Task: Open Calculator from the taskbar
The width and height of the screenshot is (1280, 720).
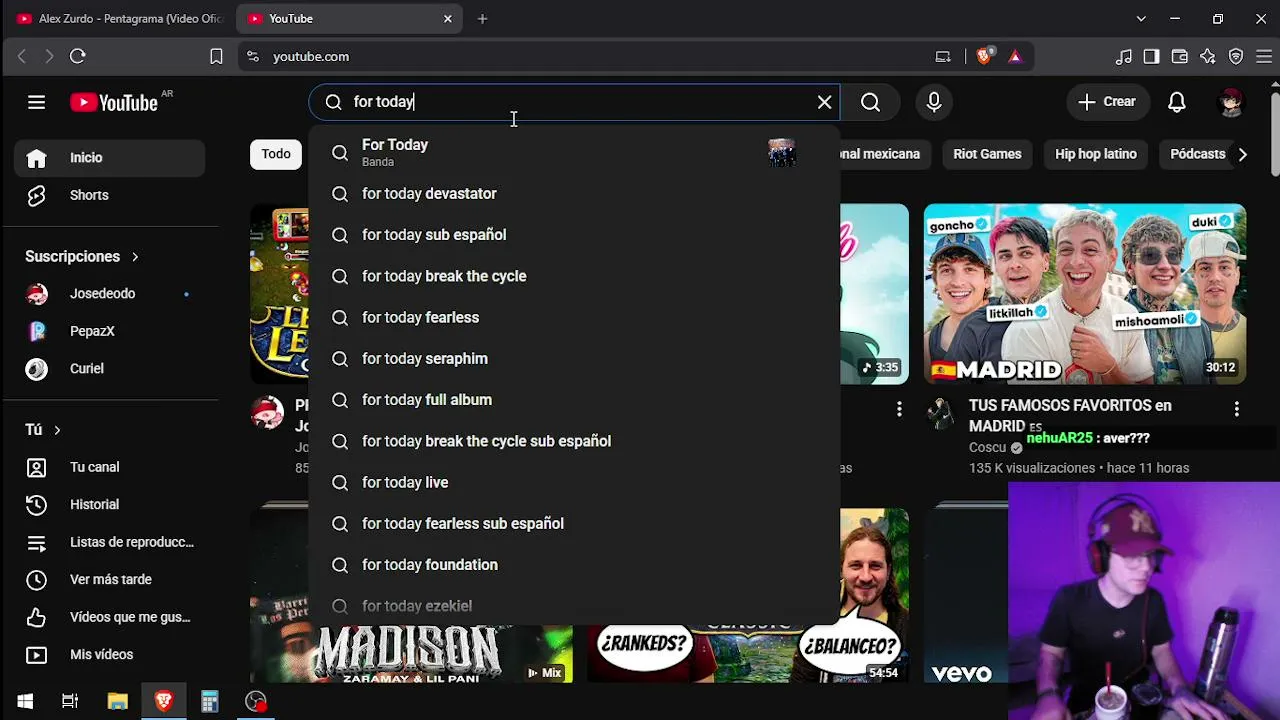Action: pos(209,702)
